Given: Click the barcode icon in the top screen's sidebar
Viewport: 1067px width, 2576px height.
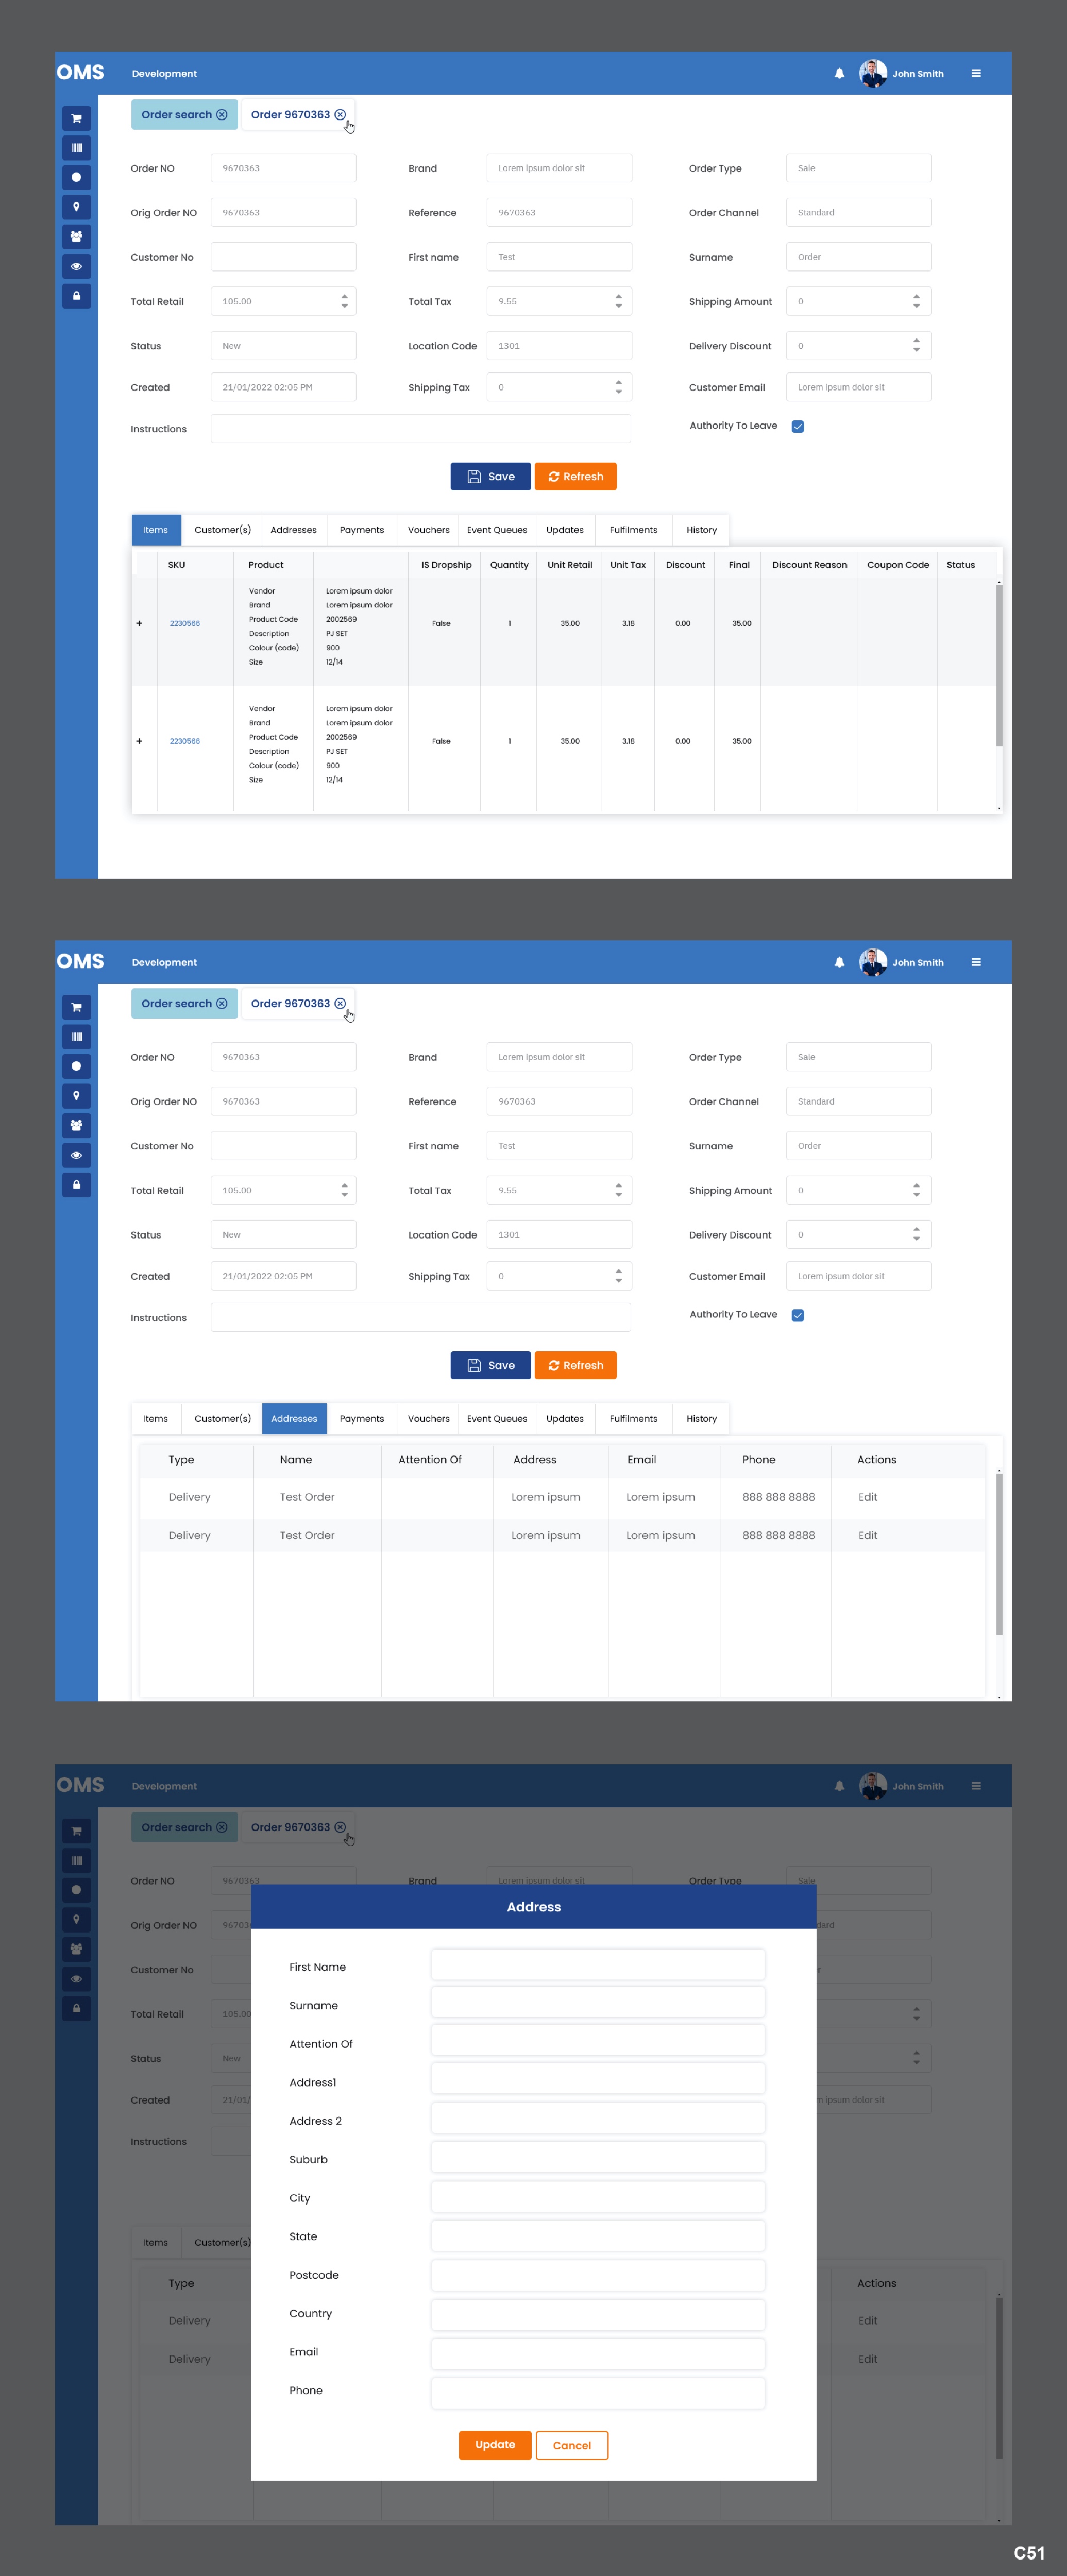Looking at the screenshot, I should (76, 148).
